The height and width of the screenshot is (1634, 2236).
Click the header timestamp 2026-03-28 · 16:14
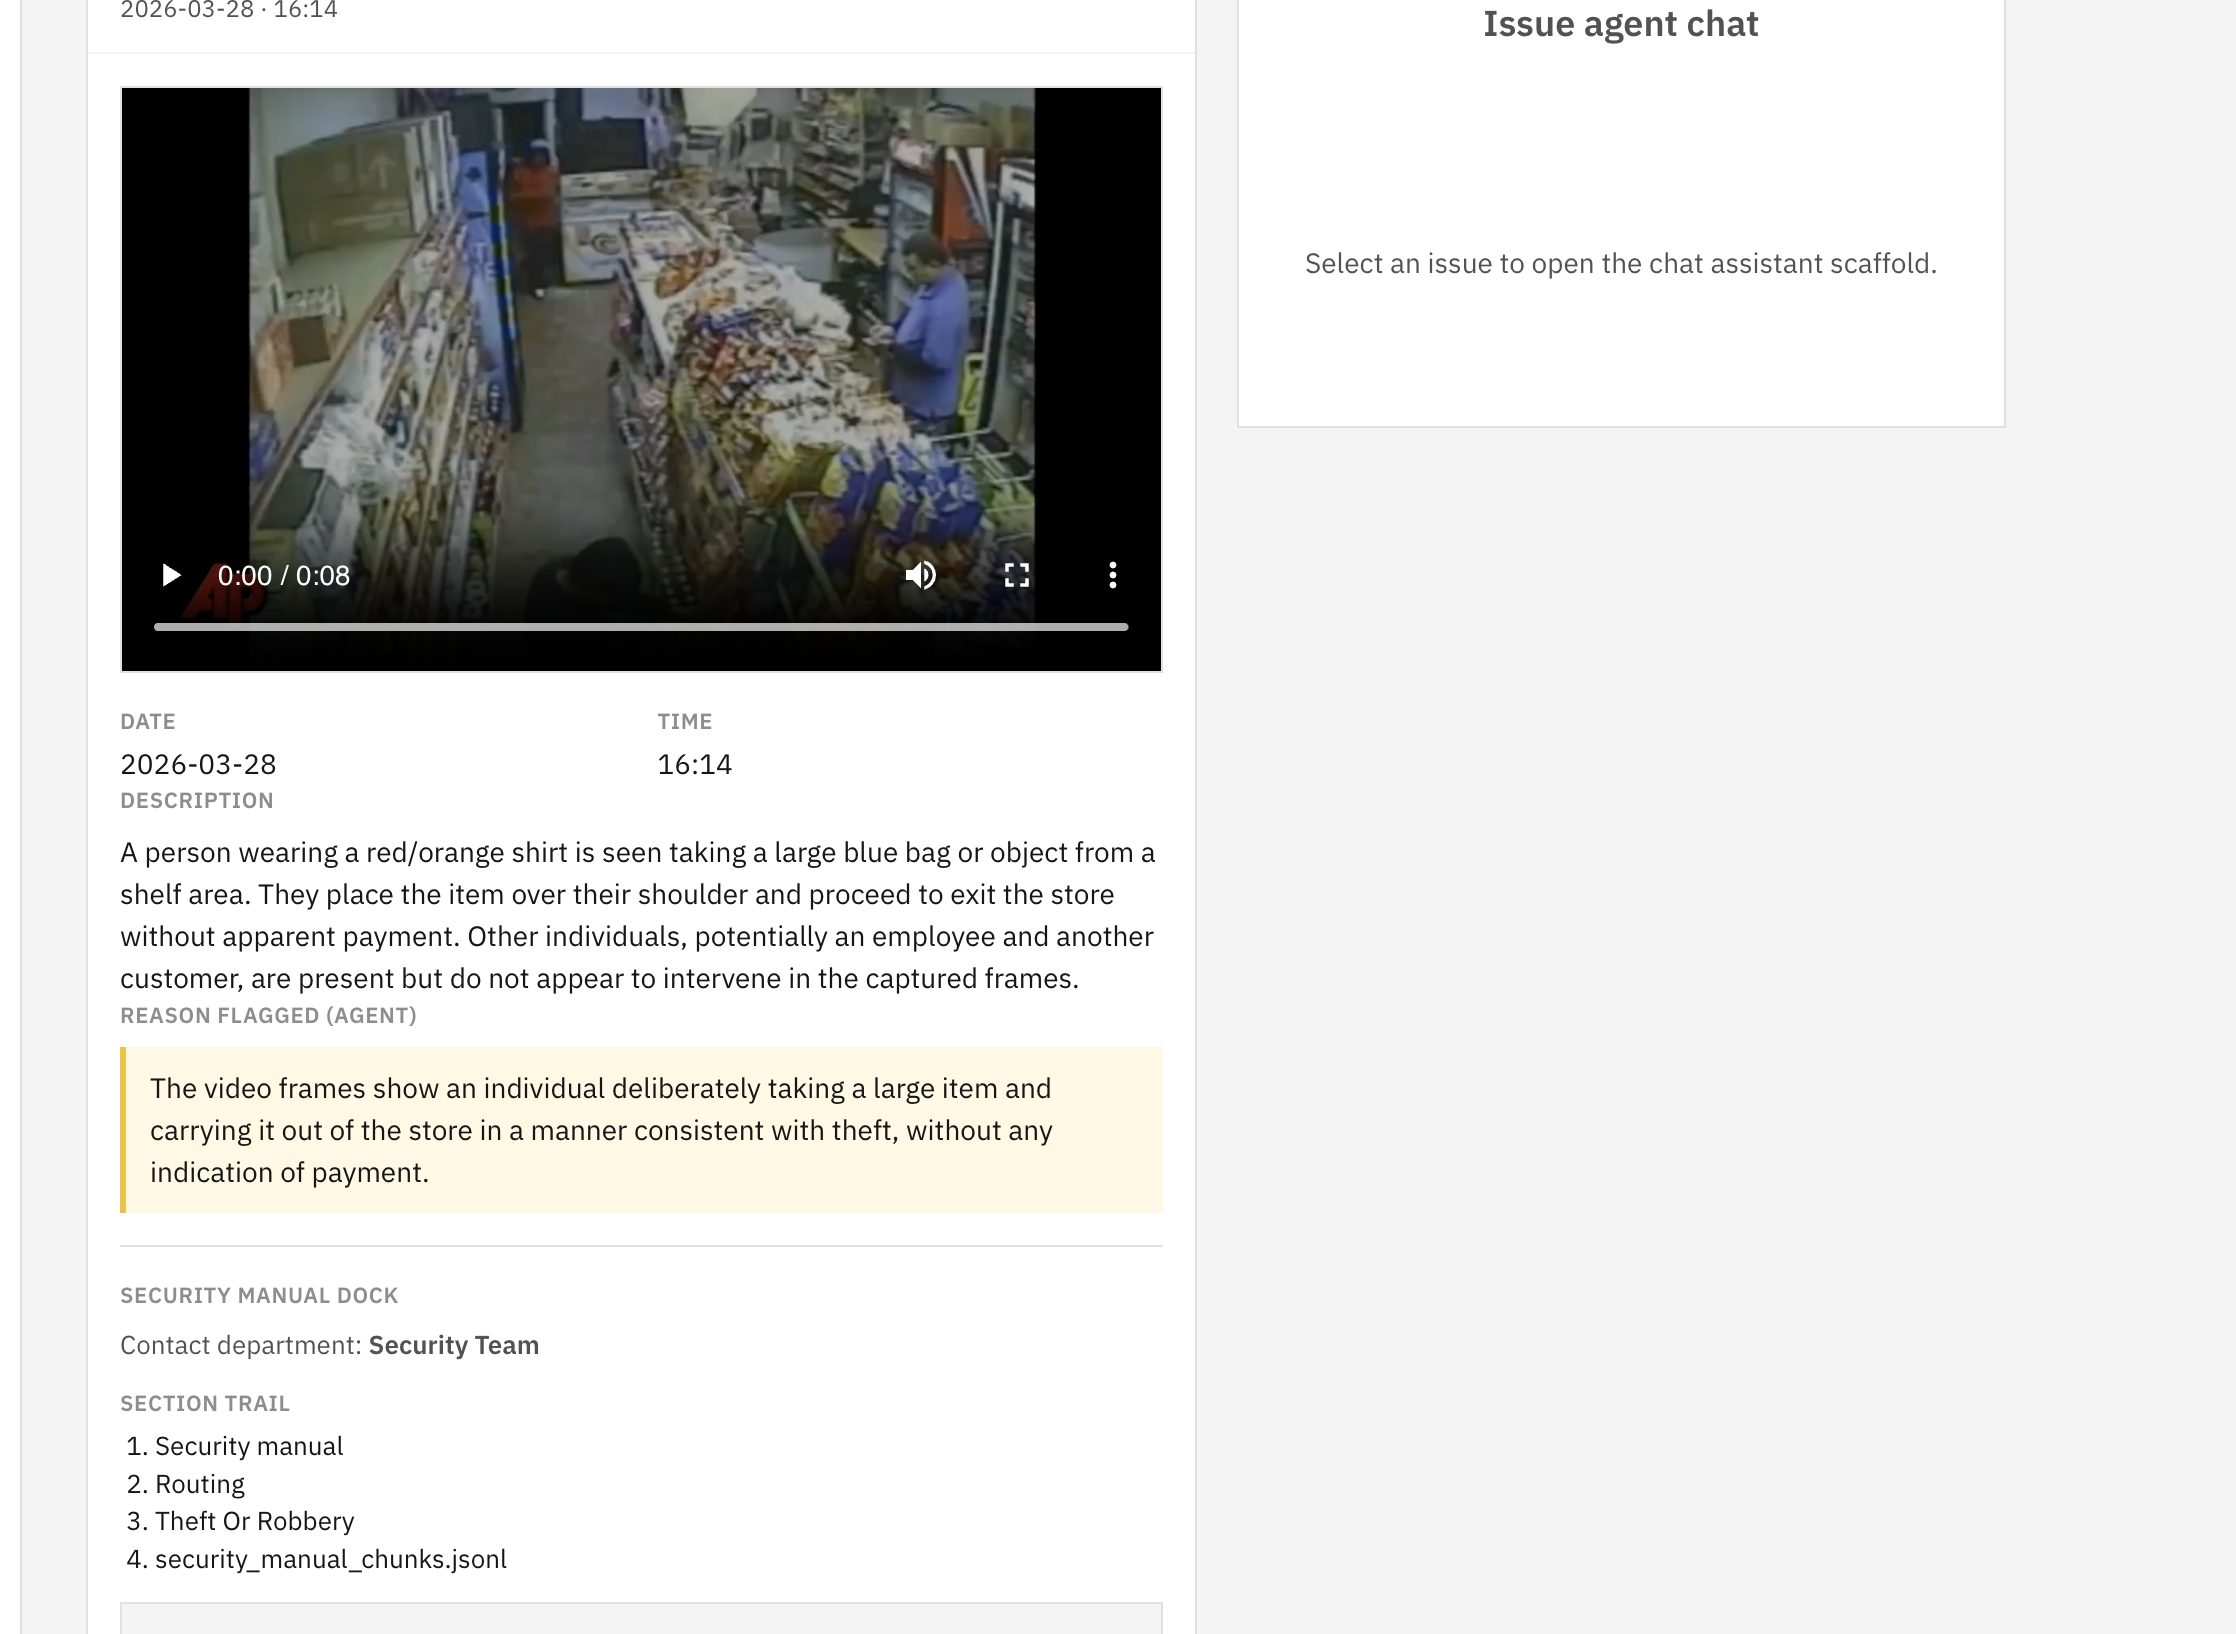point(228,10)
